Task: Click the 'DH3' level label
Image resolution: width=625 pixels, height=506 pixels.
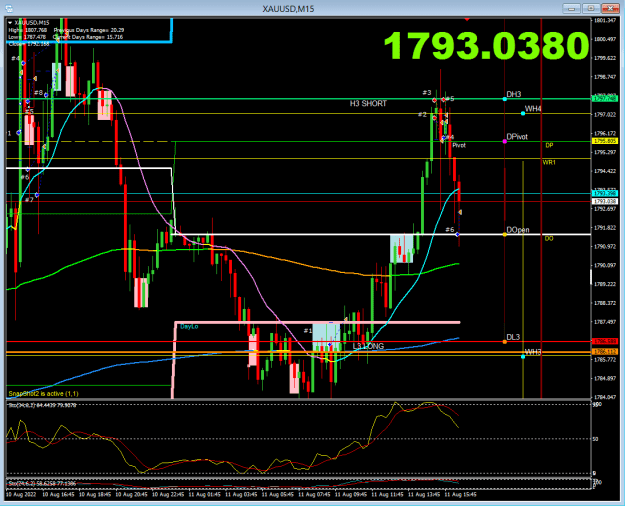Action: point(514,95)
